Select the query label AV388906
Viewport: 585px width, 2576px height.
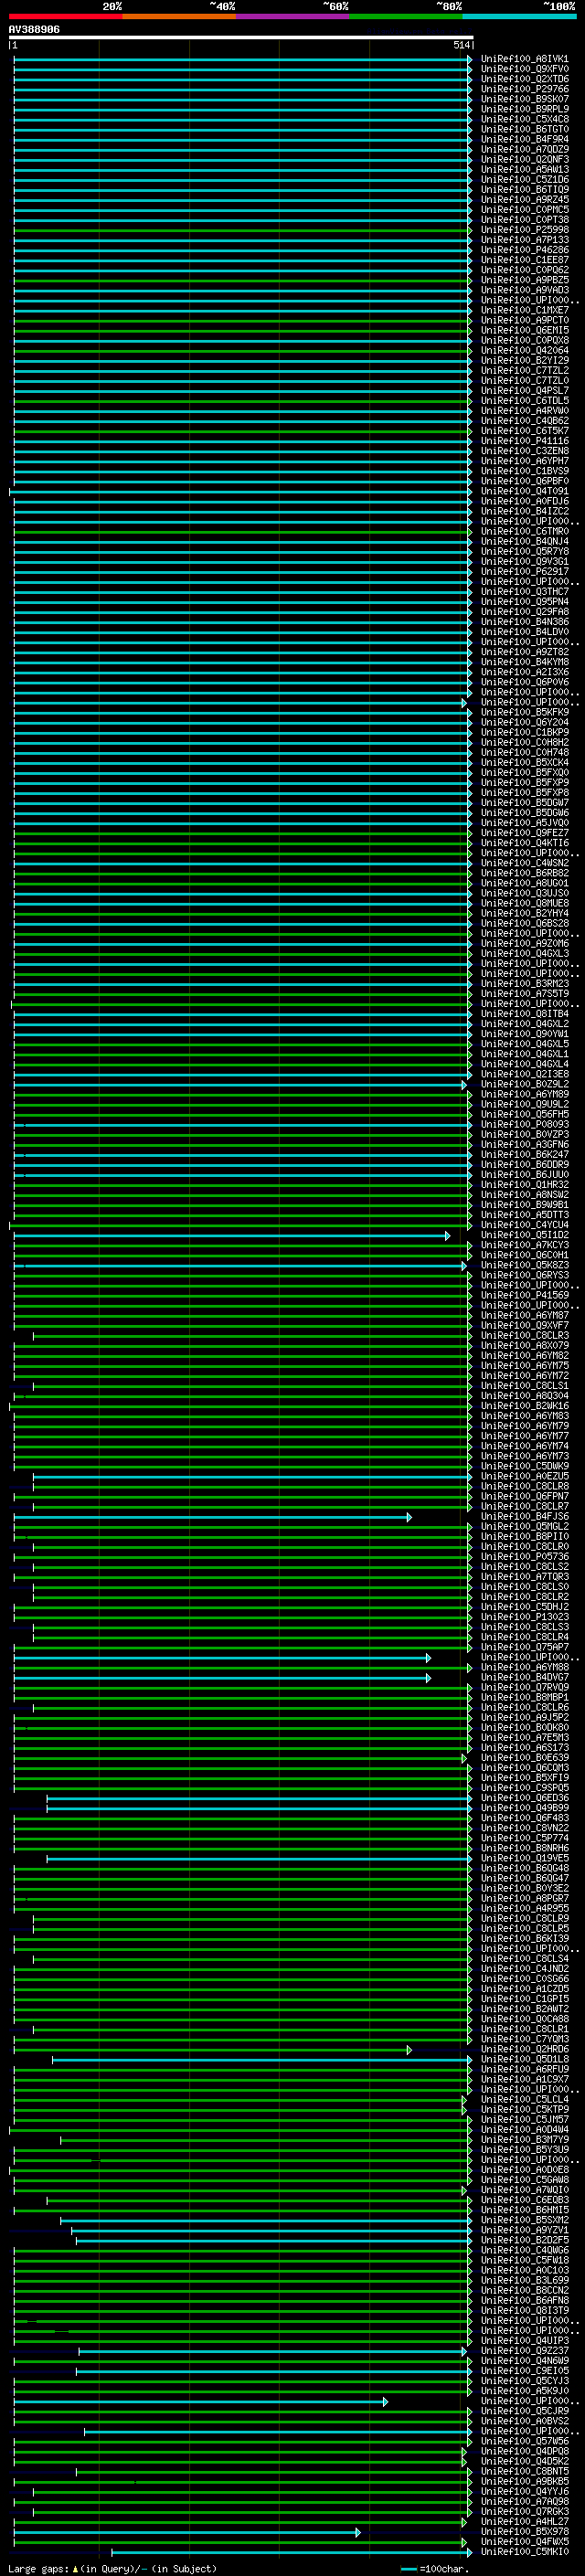tap(34, 30)
